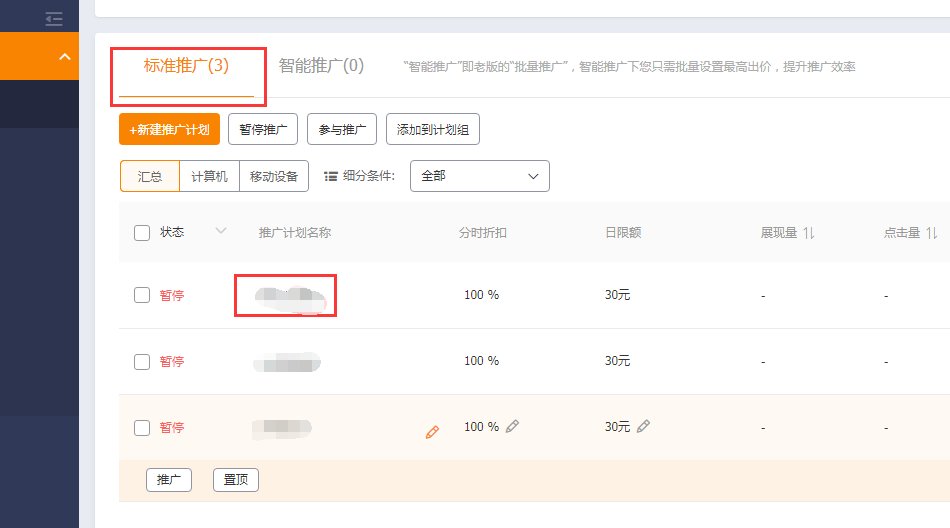Click the 日限额 column header

click(x=623, y=233)
